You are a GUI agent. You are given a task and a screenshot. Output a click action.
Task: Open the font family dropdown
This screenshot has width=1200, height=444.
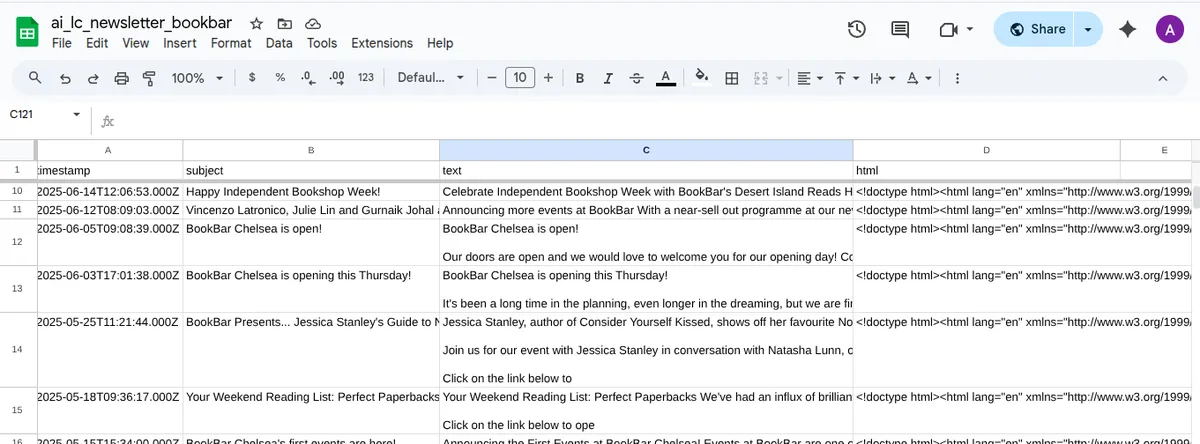430,78
